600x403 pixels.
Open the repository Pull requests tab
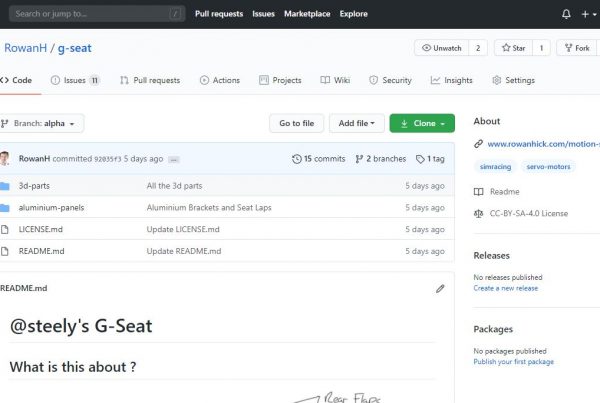[x=150, y=80]
